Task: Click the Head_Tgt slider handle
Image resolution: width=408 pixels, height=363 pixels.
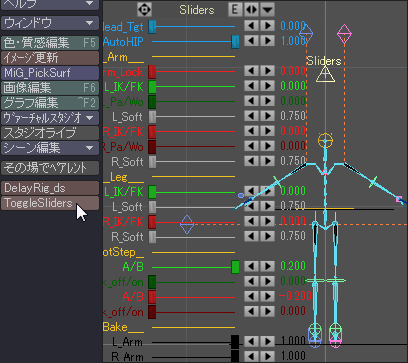Action: [x=152, y=27]
